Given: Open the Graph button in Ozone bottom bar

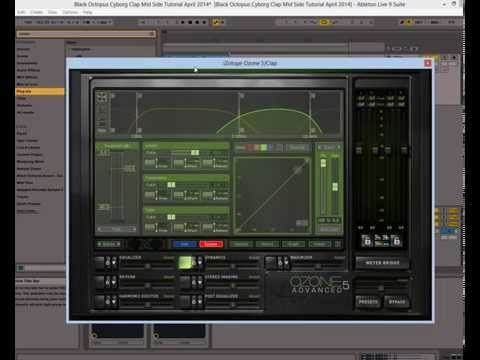Looking at the screenshot, I should tap(293, 244).
